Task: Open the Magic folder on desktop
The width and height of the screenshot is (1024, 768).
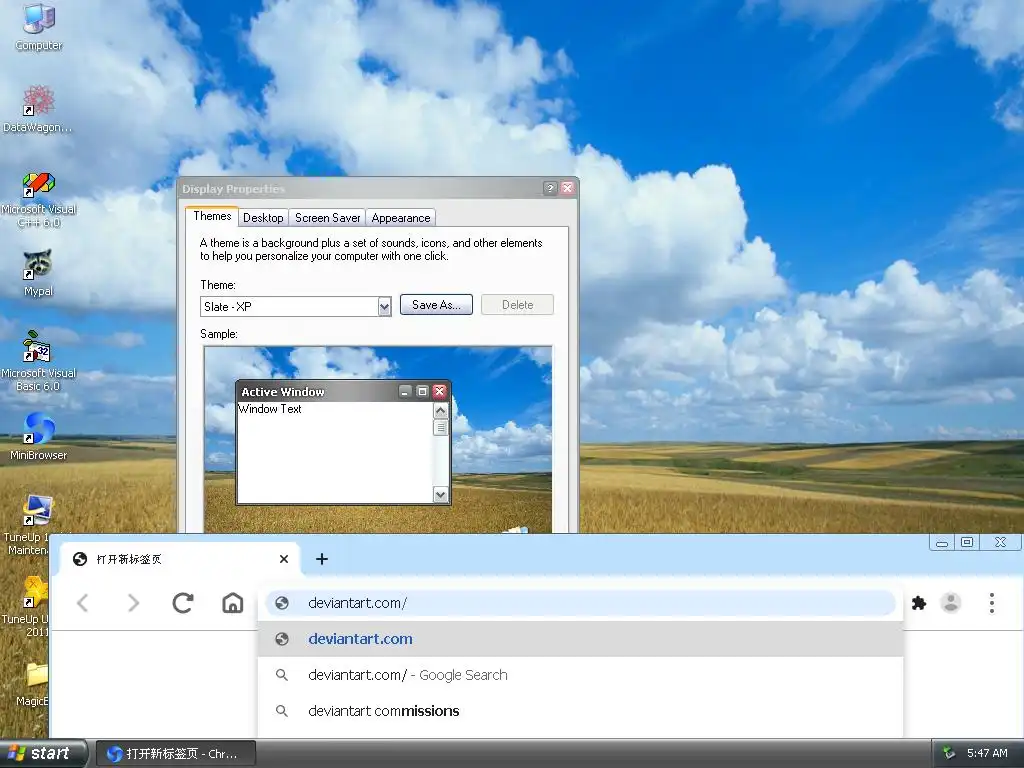Action: 34,684
